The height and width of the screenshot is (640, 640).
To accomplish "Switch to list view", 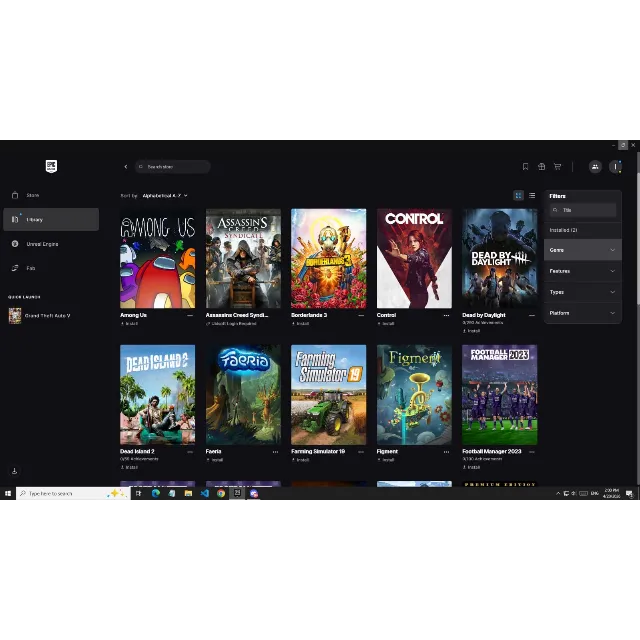I will [532, 196].
